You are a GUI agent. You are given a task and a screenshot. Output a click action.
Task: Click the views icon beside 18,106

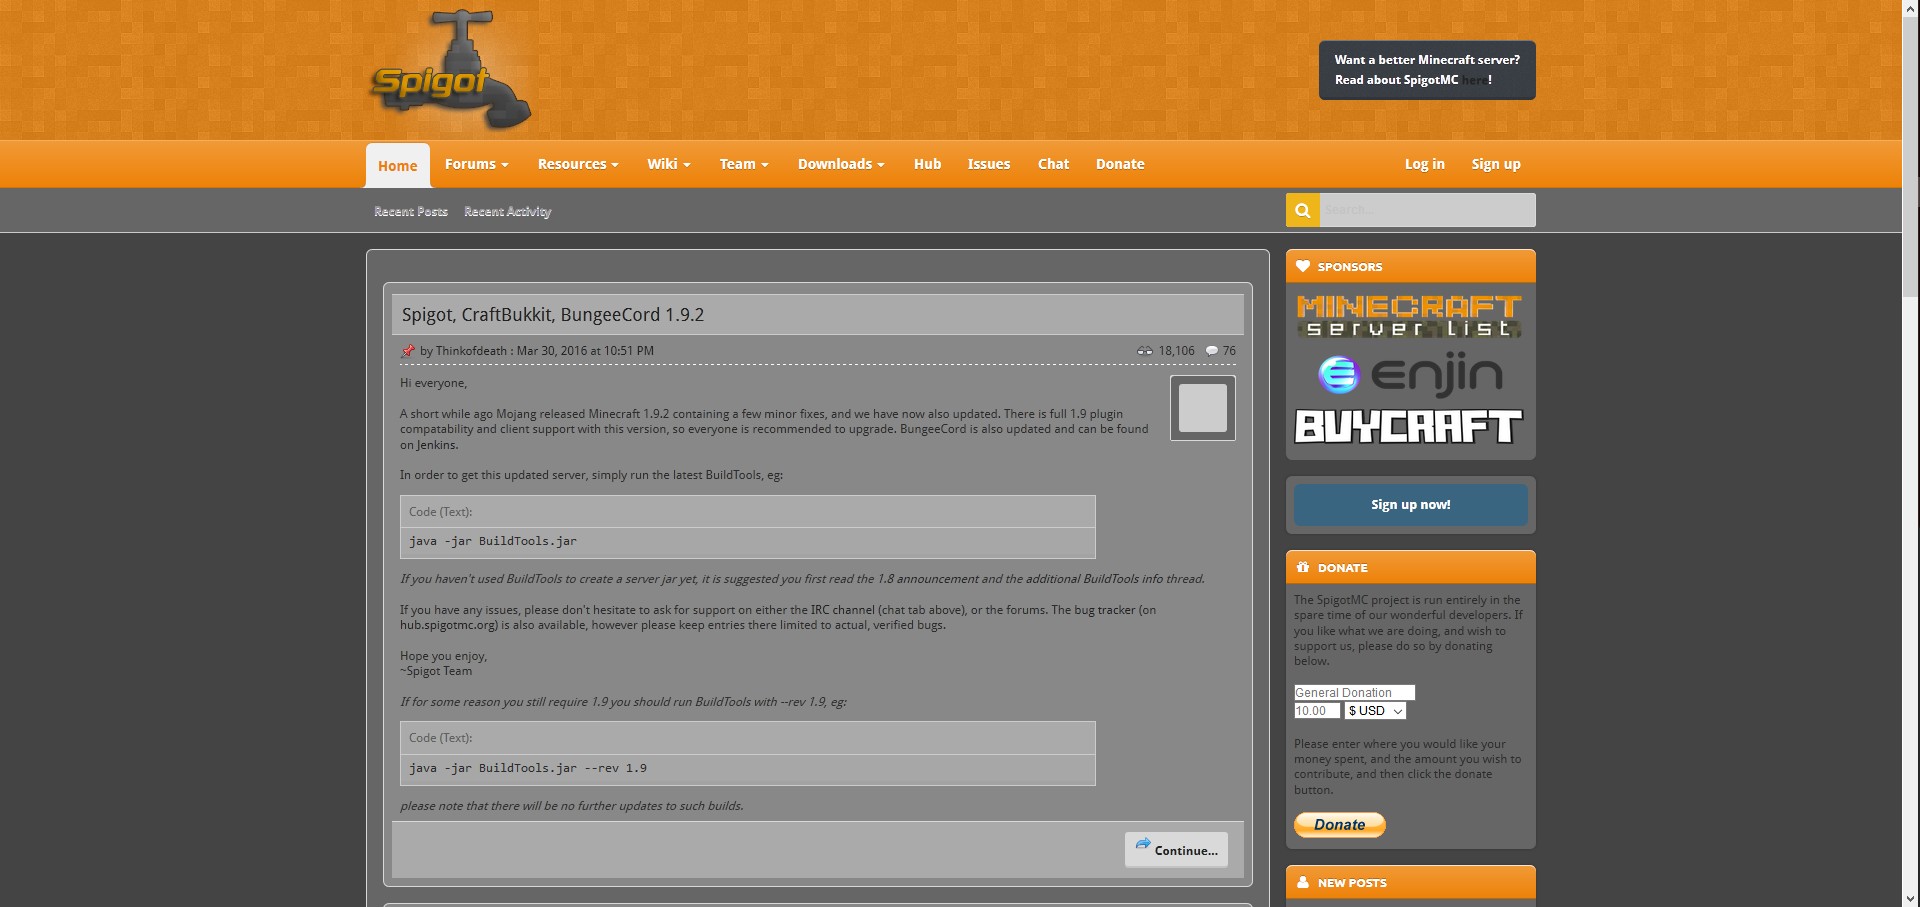coord(1145,351)
